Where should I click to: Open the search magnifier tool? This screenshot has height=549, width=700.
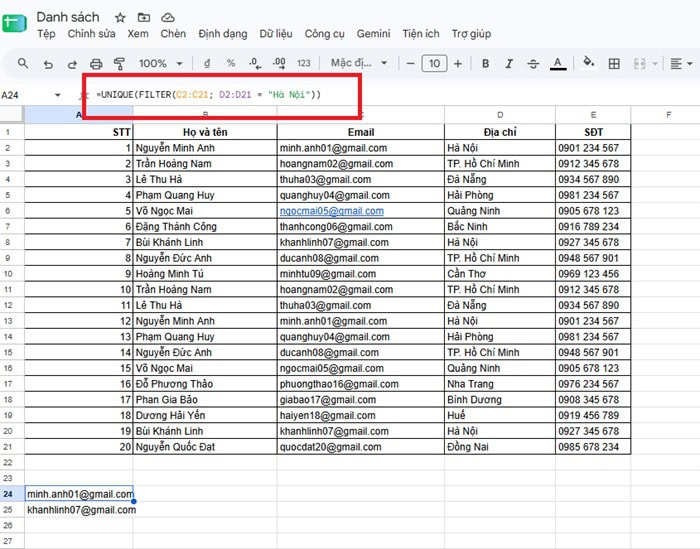tap(23, 63)
